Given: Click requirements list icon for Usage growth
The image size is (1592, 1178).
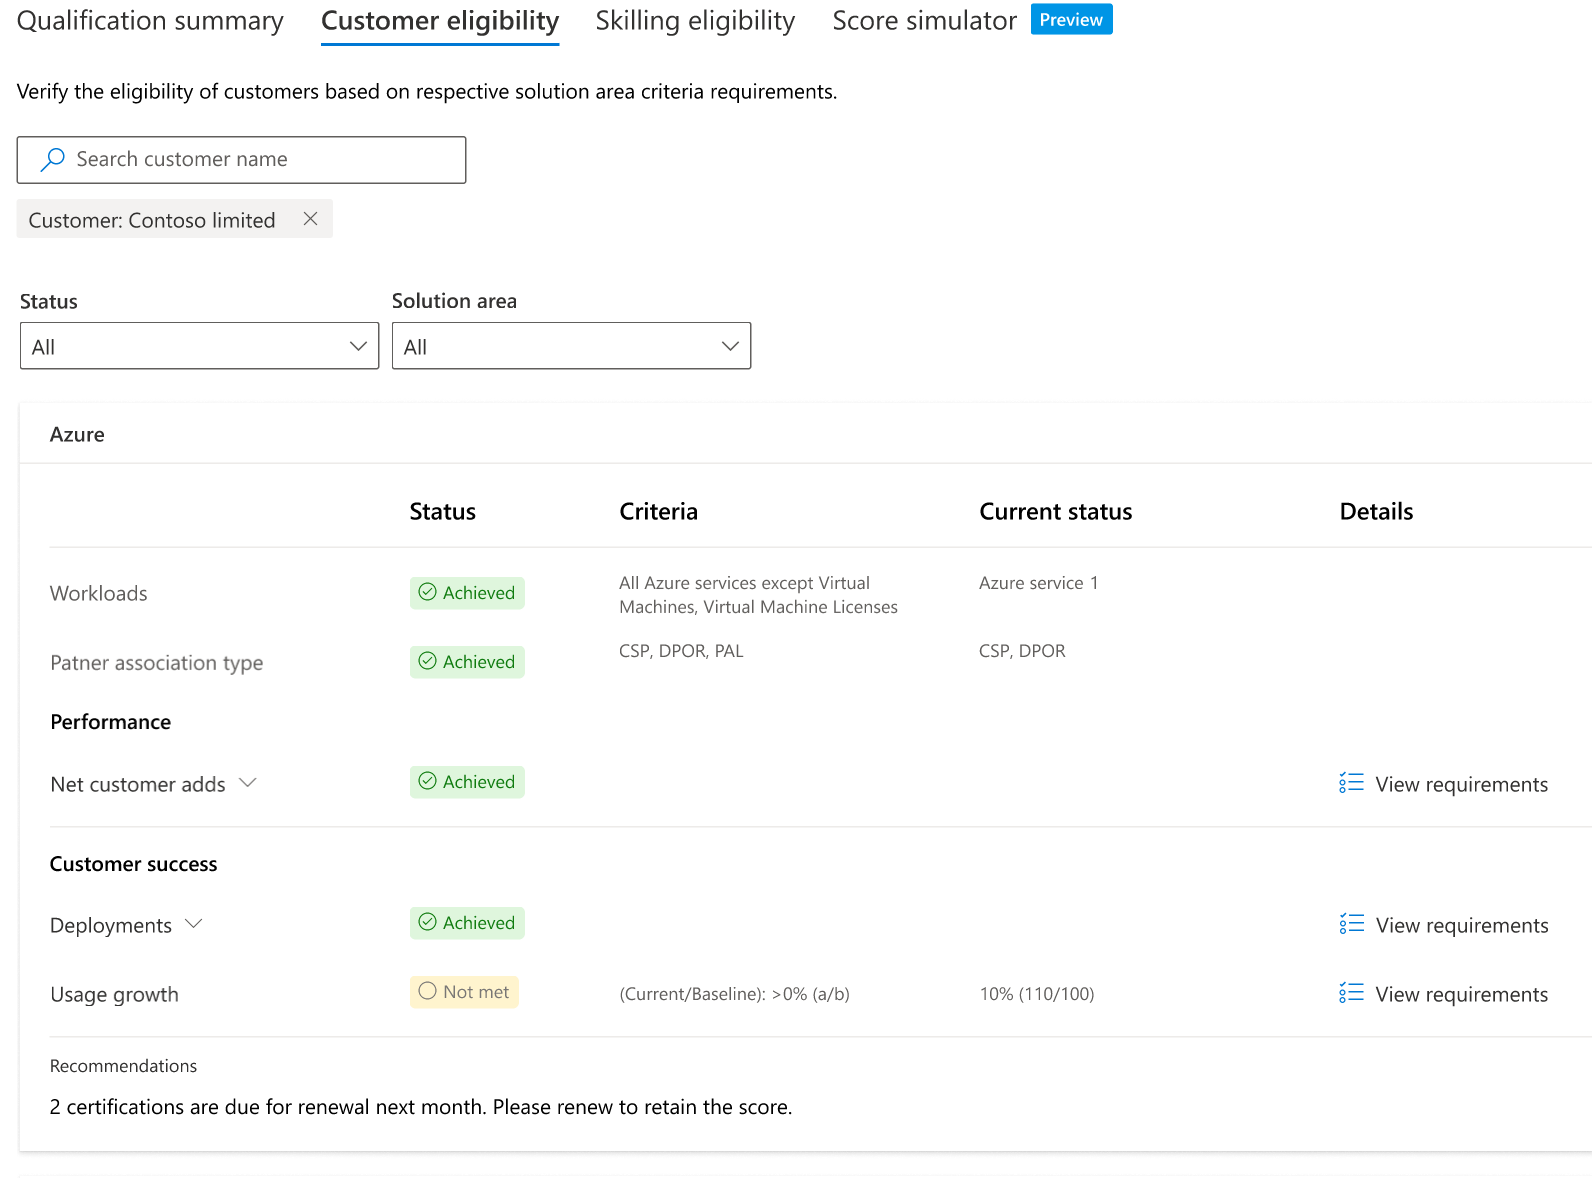Looking at the screenshot, I should click(x=1351, y=993).
